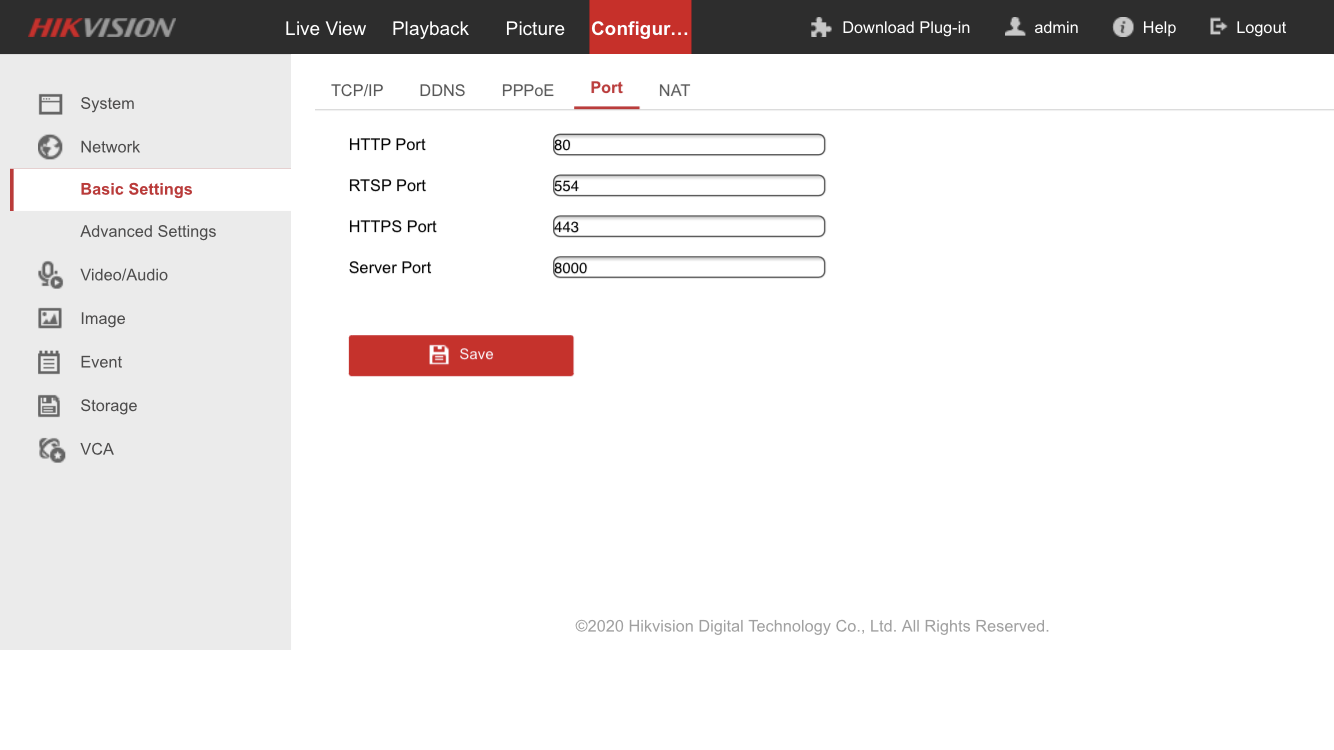Screen dimensions: 1334x750
Task: Click into the RTSP Port field
Action: tap(689, 186)
